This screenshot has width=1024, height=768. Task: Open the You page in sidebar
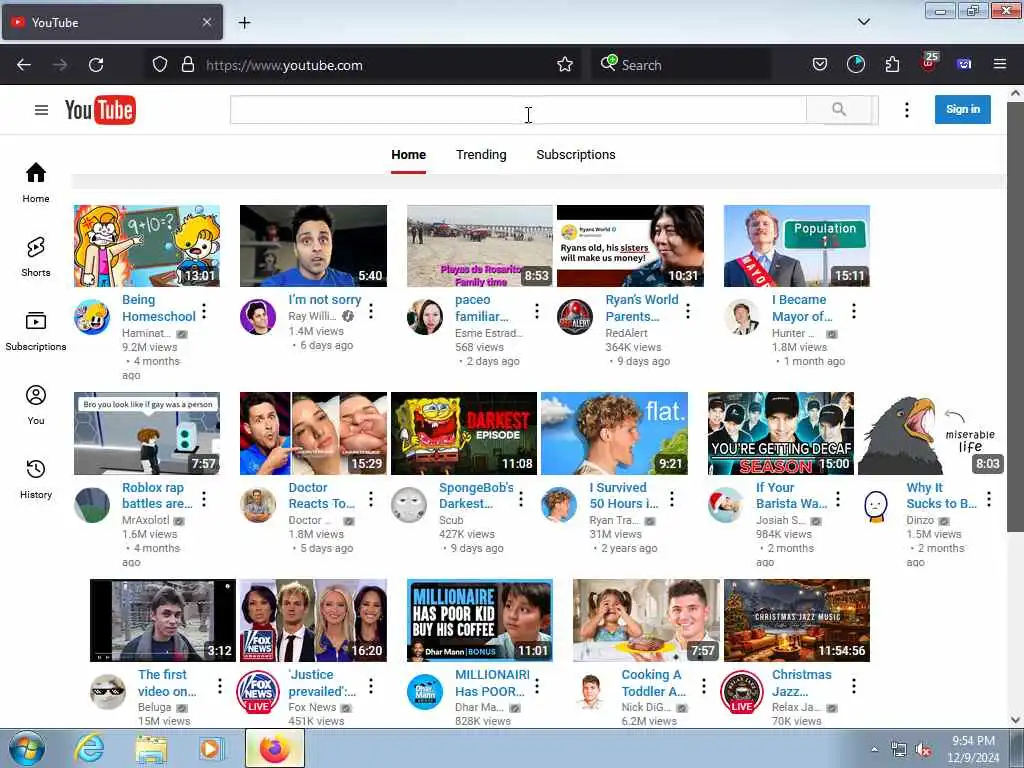[36, 405]
